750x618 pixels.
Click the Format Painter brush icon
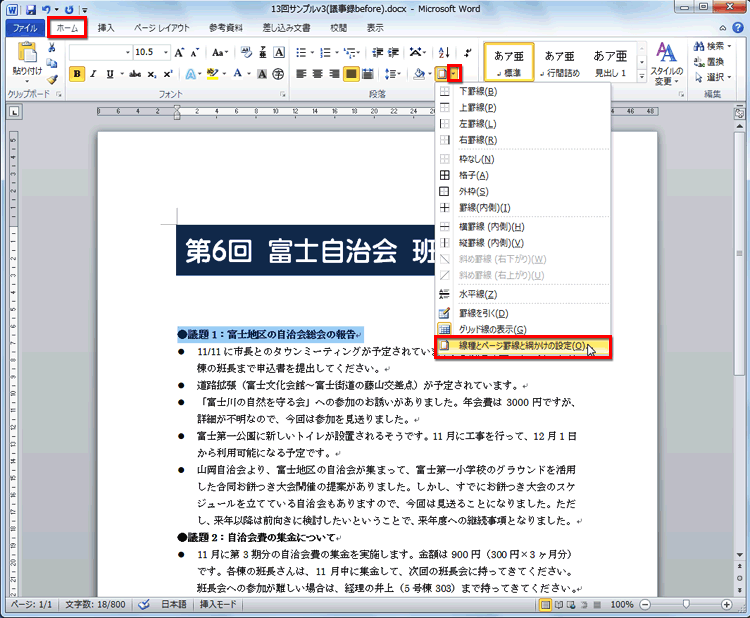click(52, 79)
